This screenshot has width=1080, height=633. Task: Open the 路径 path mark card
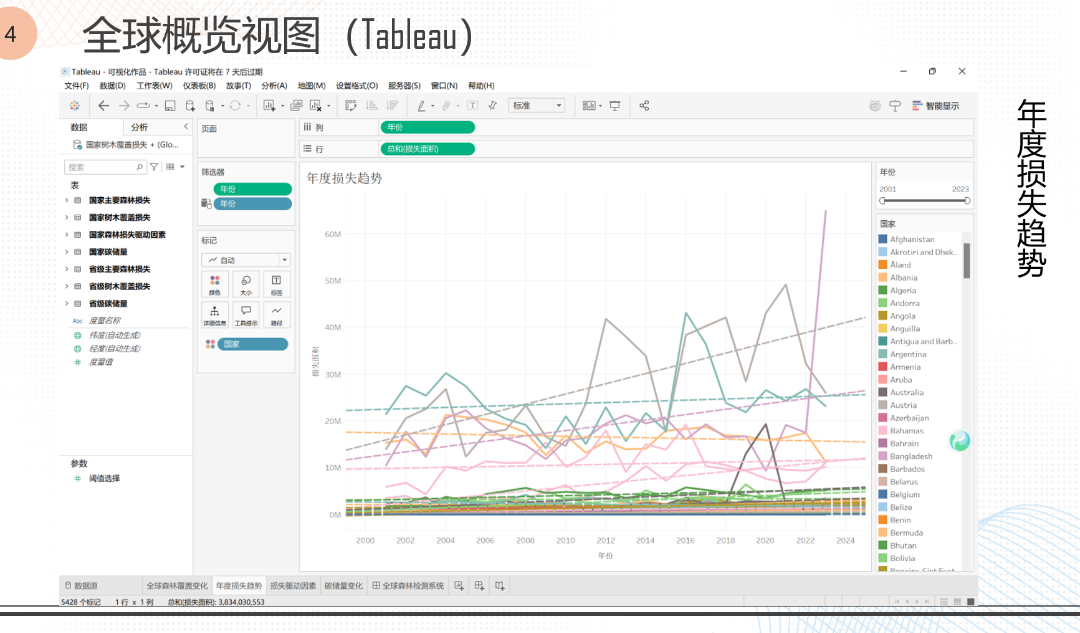[x=276, y=314]
